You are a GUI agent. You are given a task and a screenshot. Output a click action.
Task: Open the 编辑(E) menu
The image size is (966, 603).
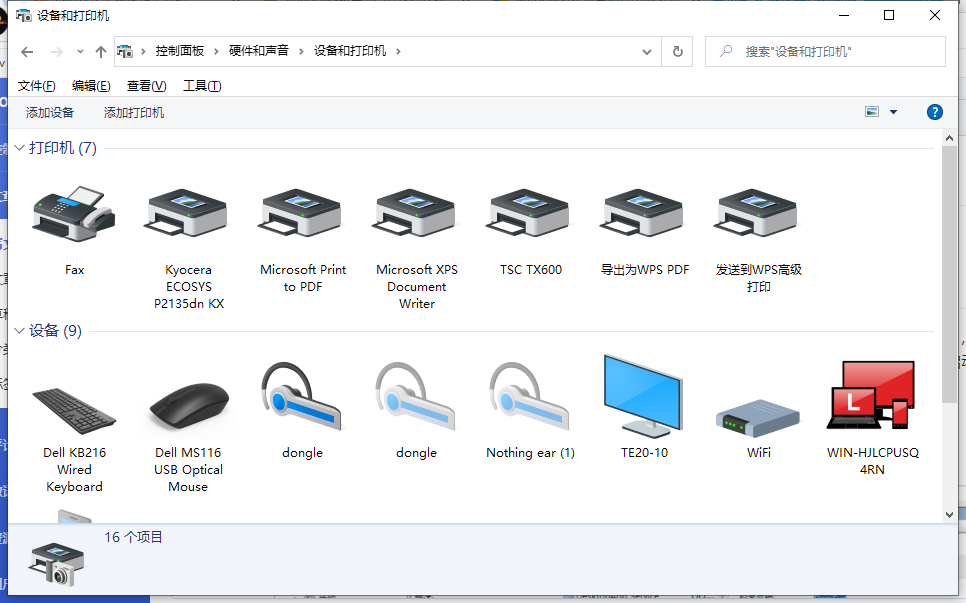click(x=91, y=86)
